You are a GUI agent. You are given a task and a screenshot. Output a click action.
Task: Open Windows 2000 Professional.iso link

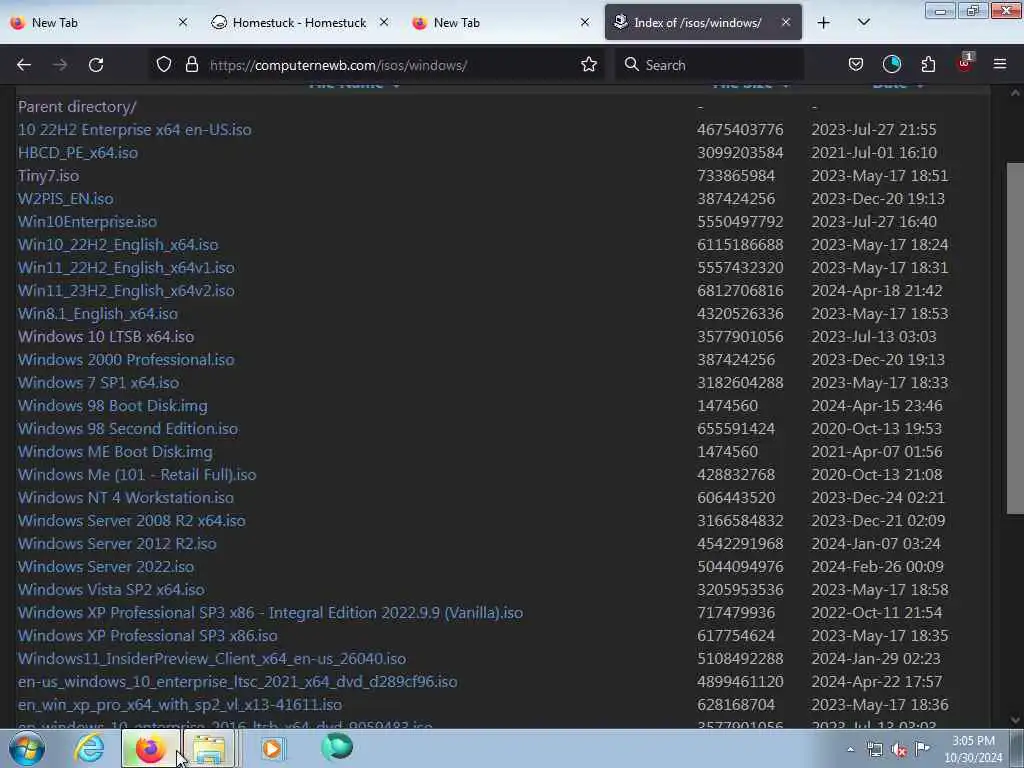[126, 359]
